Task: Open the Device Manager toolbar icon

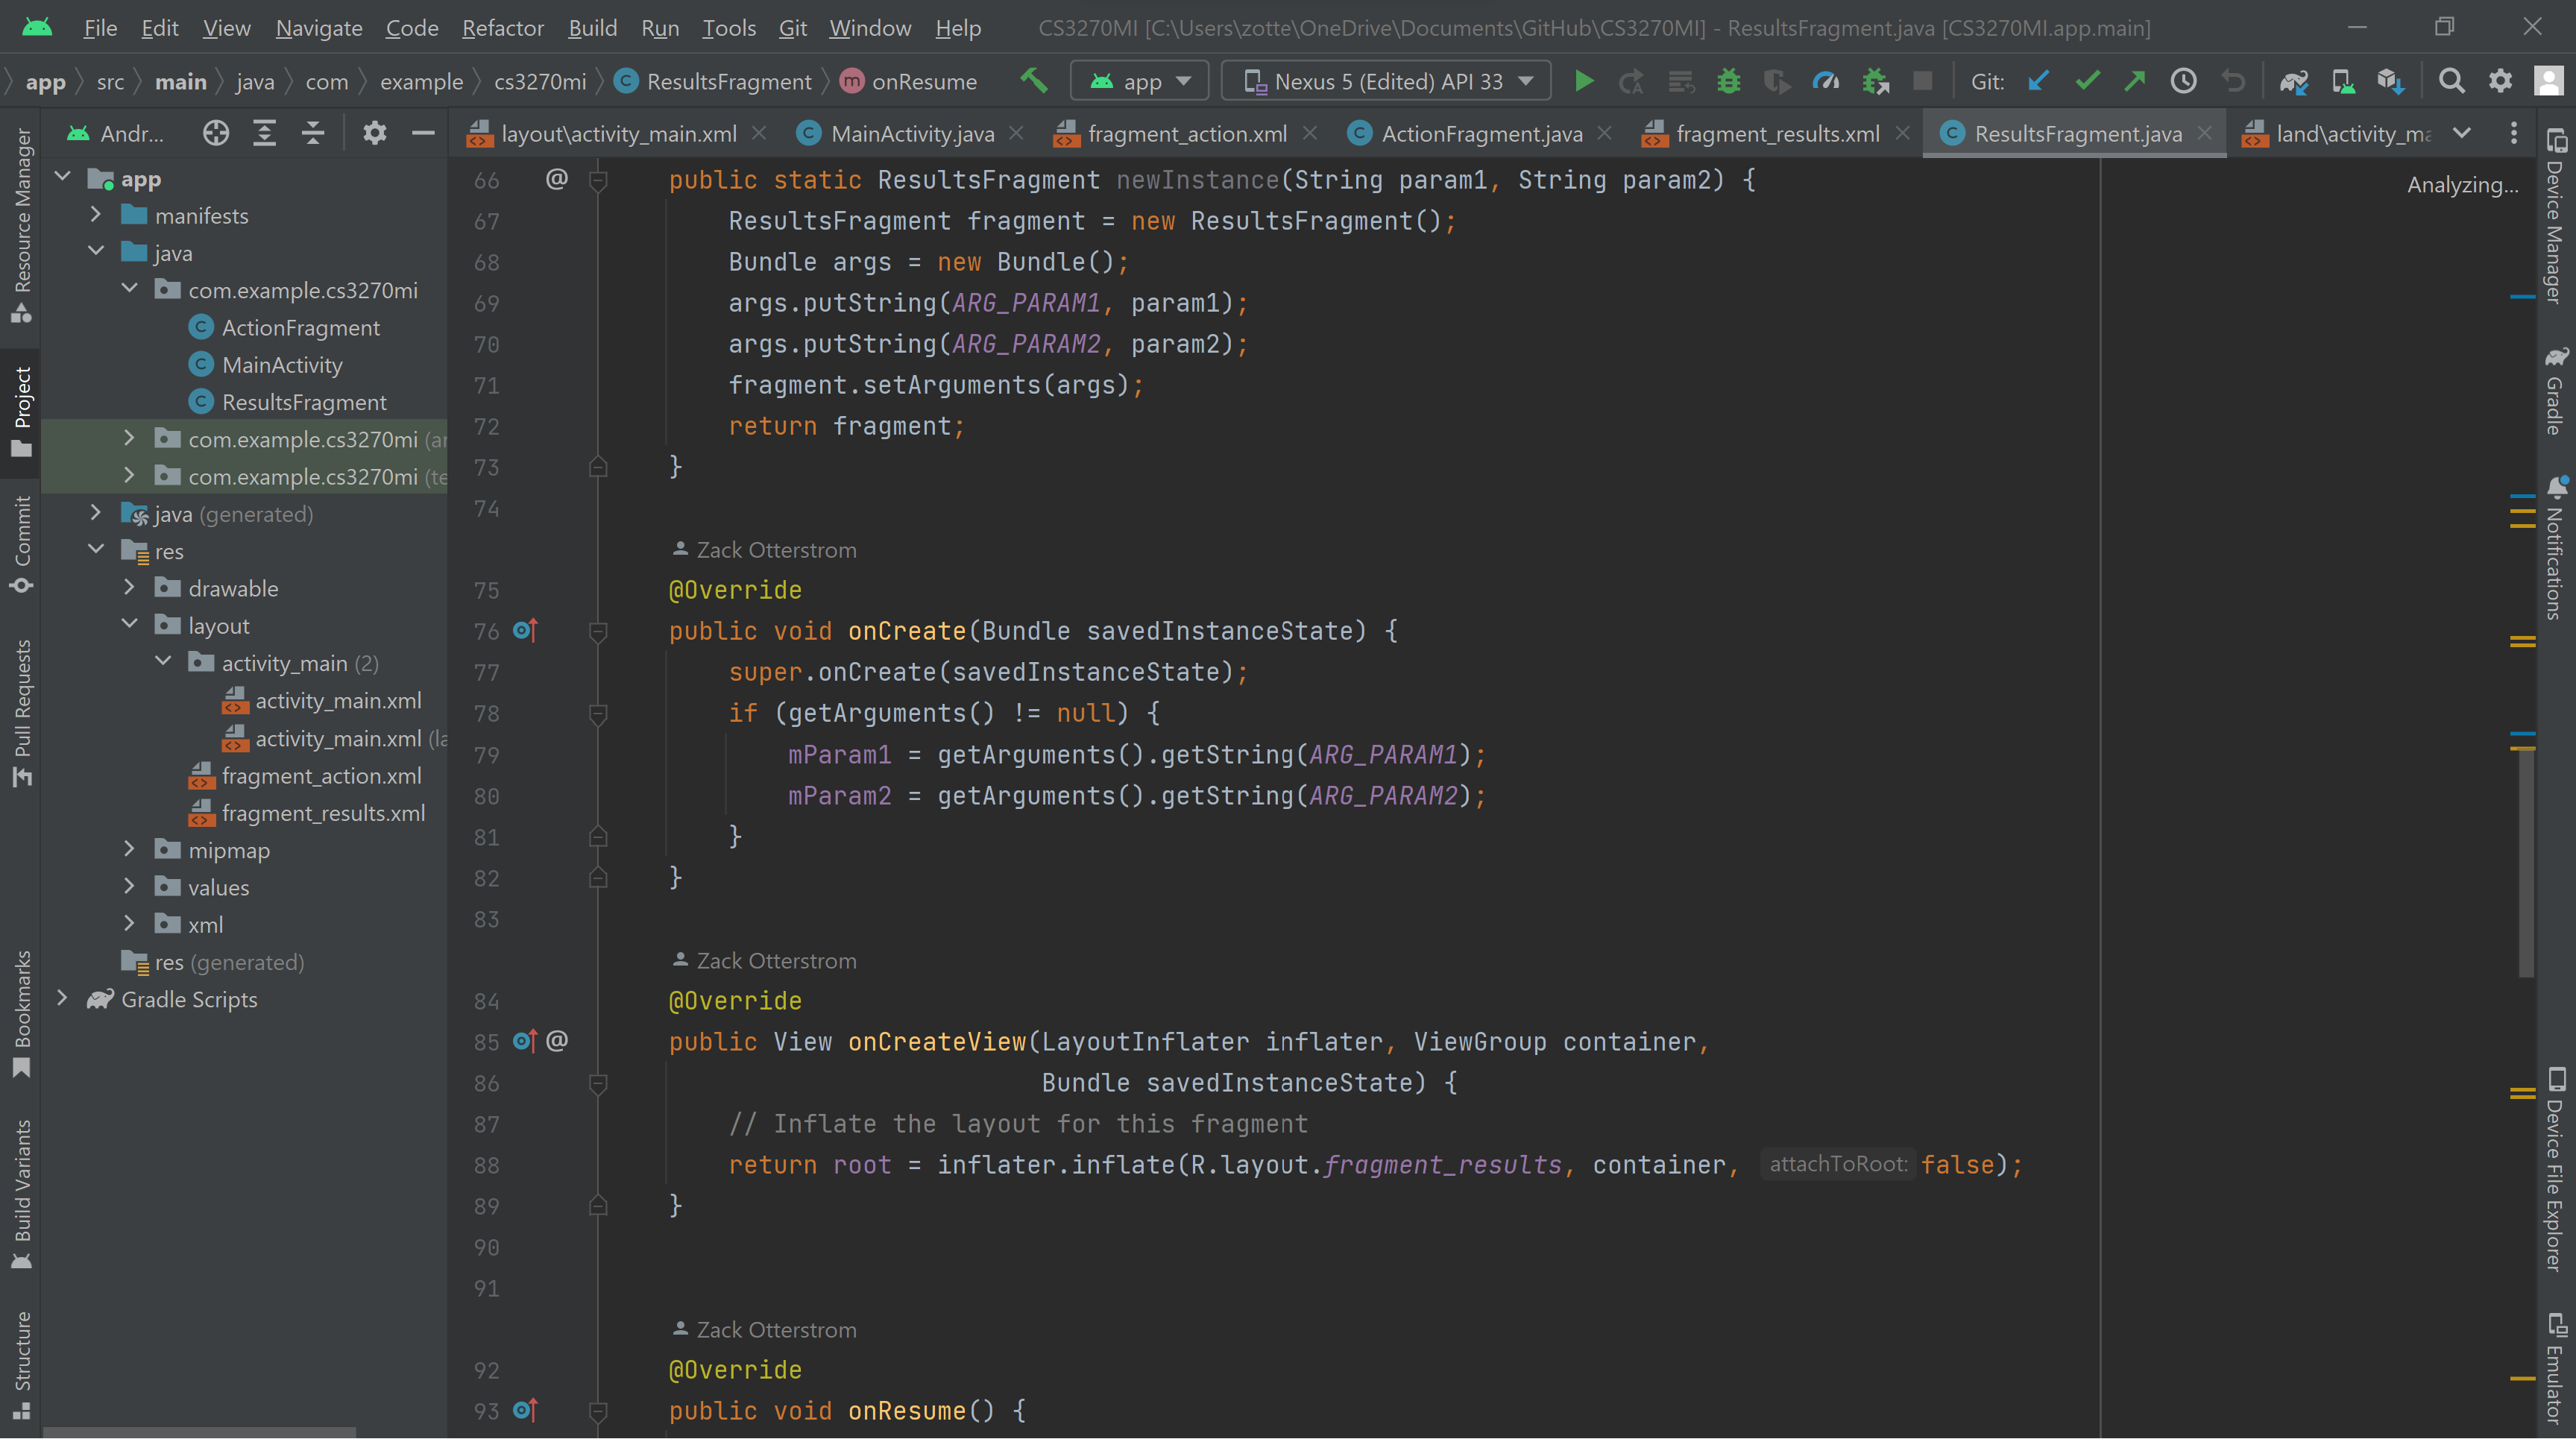Action: (2343, 81)
